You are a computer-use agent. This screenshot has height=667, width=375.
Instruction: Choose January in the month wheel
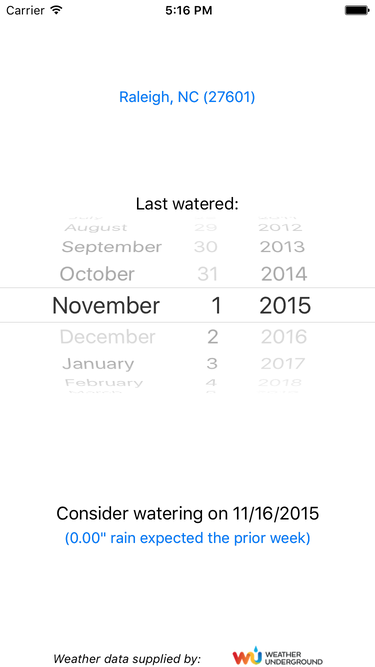pyautogui.click(x=98, y=364)
